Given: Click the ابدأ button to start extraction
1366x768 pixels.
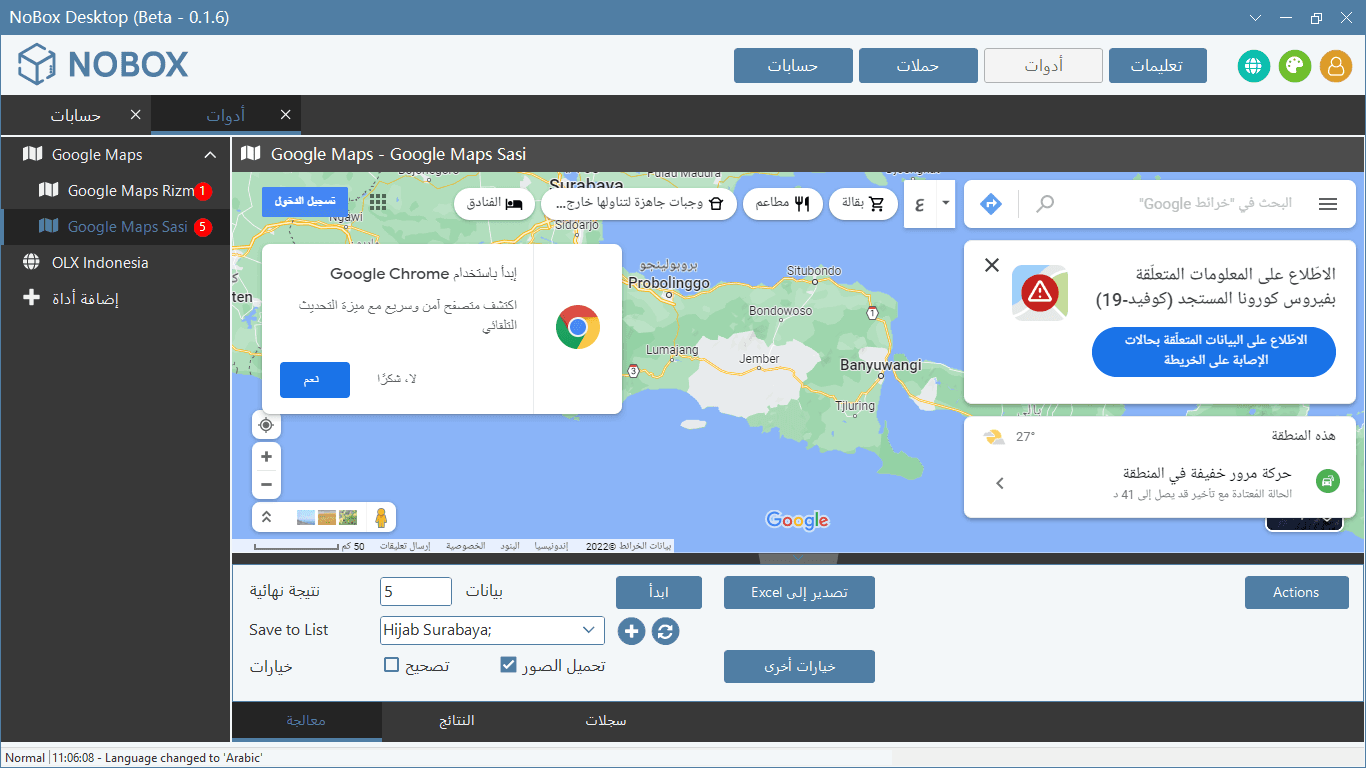Looking at the screenshot, I should pyautogui.click(x=659, y=592).
